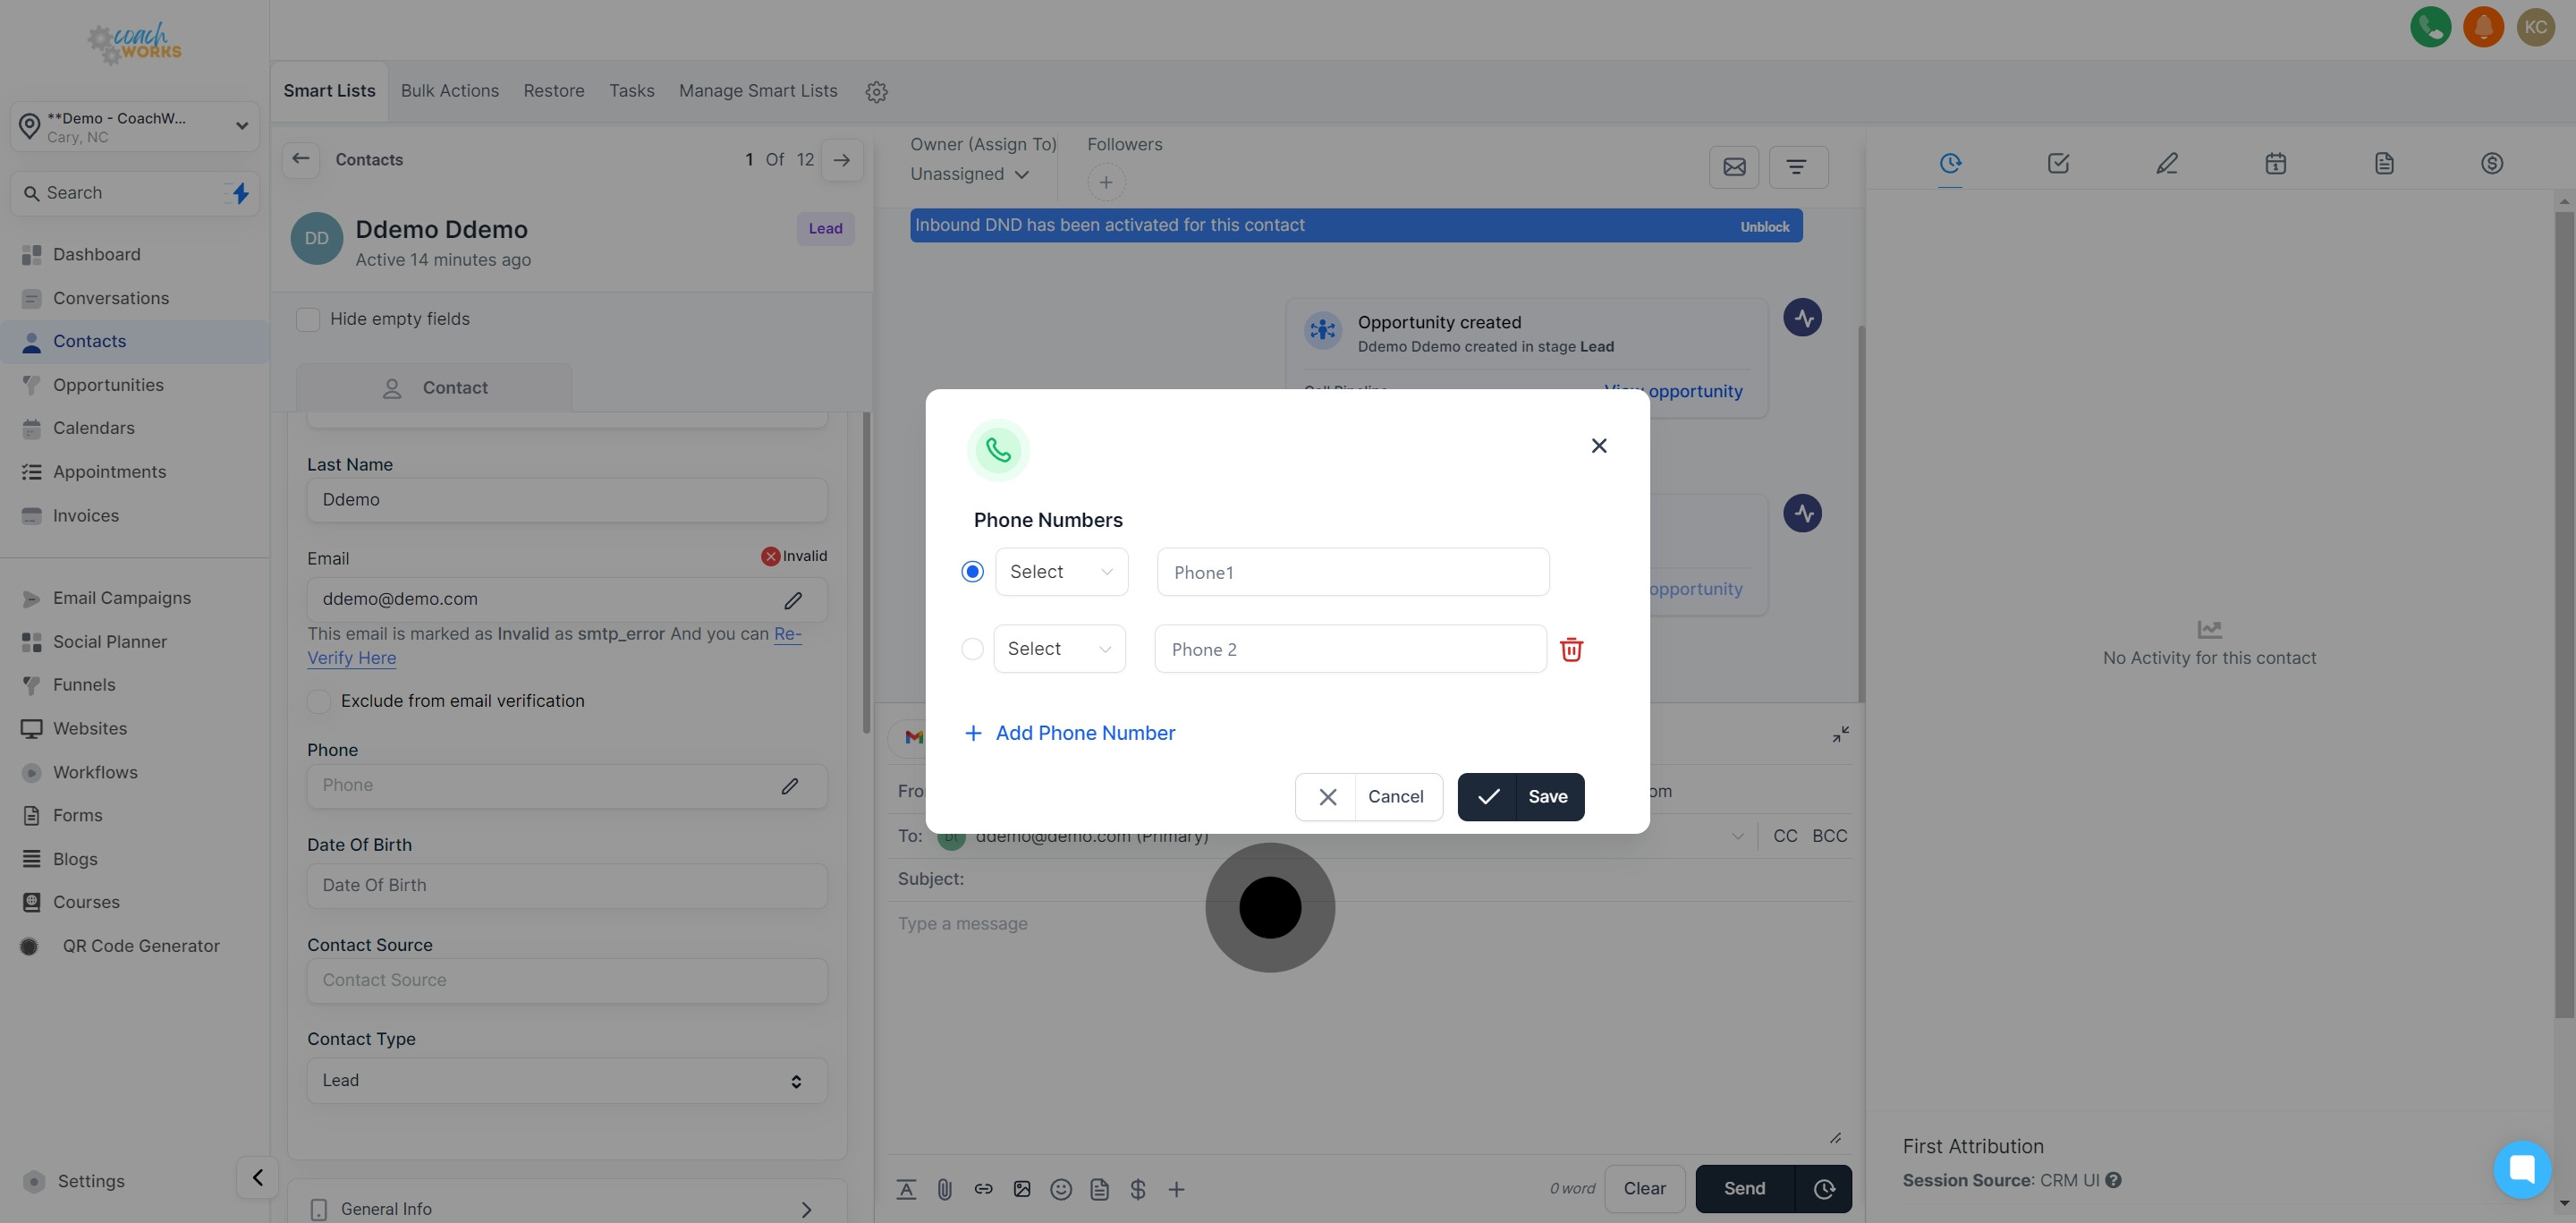Select the Phone 2 radio button
Viewport: 2576px width, 1223px height.
tap(972, 649)
